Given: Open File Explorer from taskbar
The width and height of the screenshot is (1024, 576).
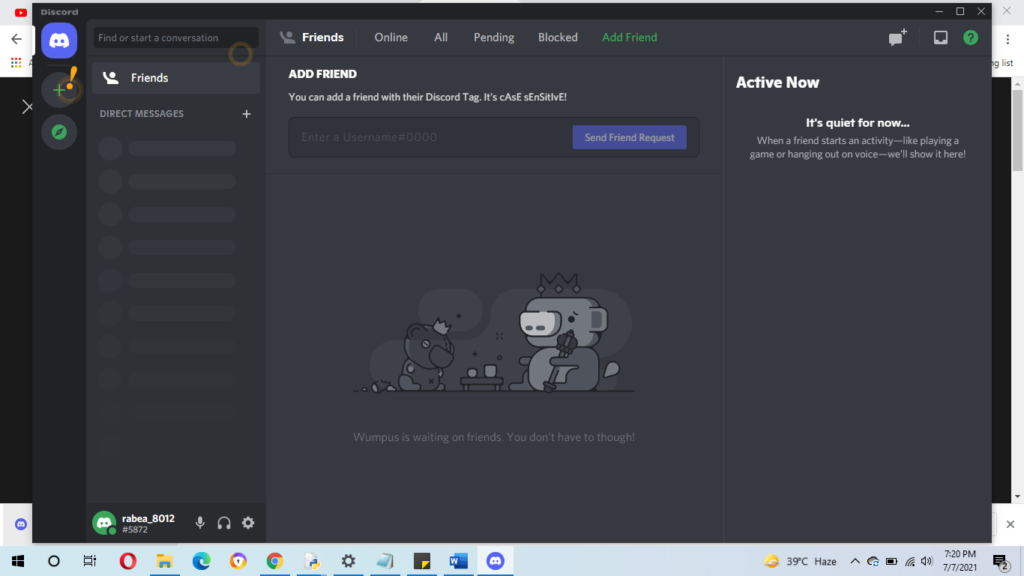Looking at the screenshot, I should click(x=164, y=561).
